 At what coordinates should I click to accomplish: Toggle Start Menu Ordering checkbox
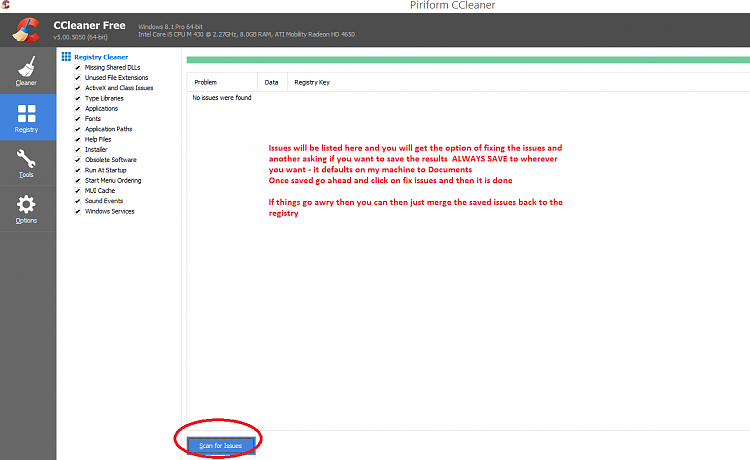pyautogui.click(x=77, y=180)
